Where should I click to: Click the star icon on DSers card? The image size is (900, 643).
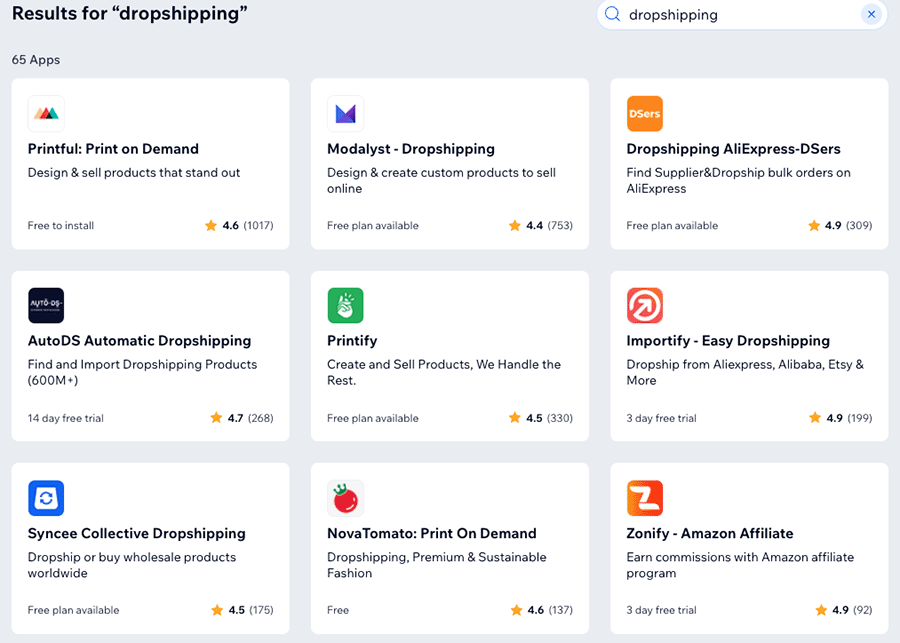814,226
